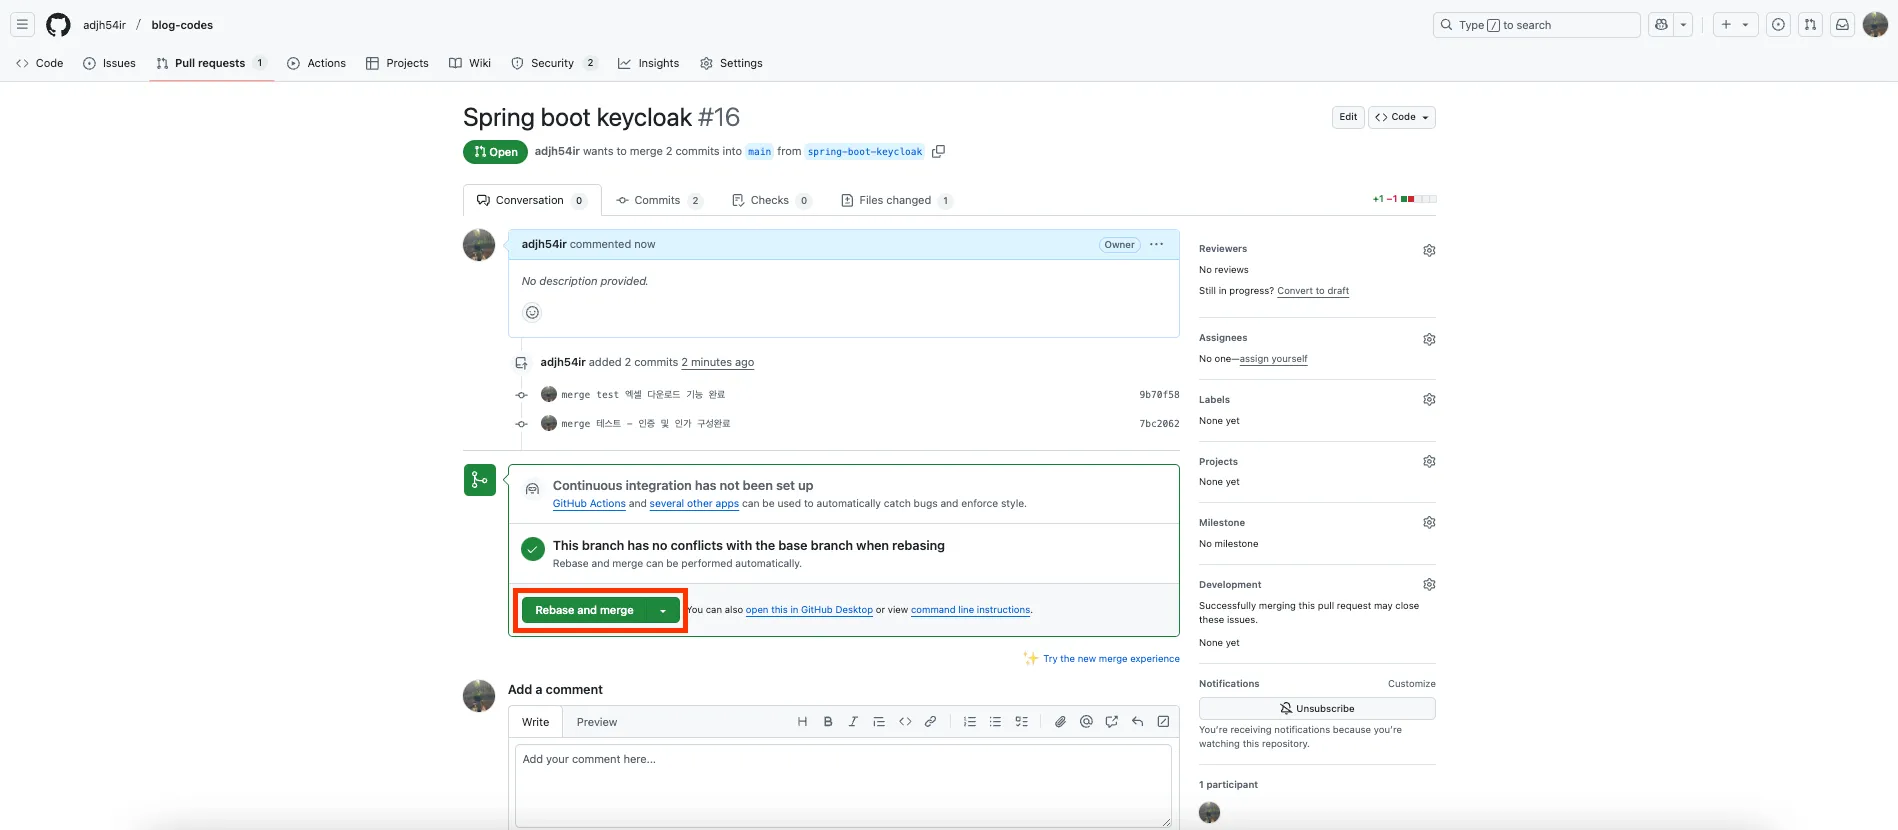Open the Security tab

pyautogui.click(x=554, y=63)
